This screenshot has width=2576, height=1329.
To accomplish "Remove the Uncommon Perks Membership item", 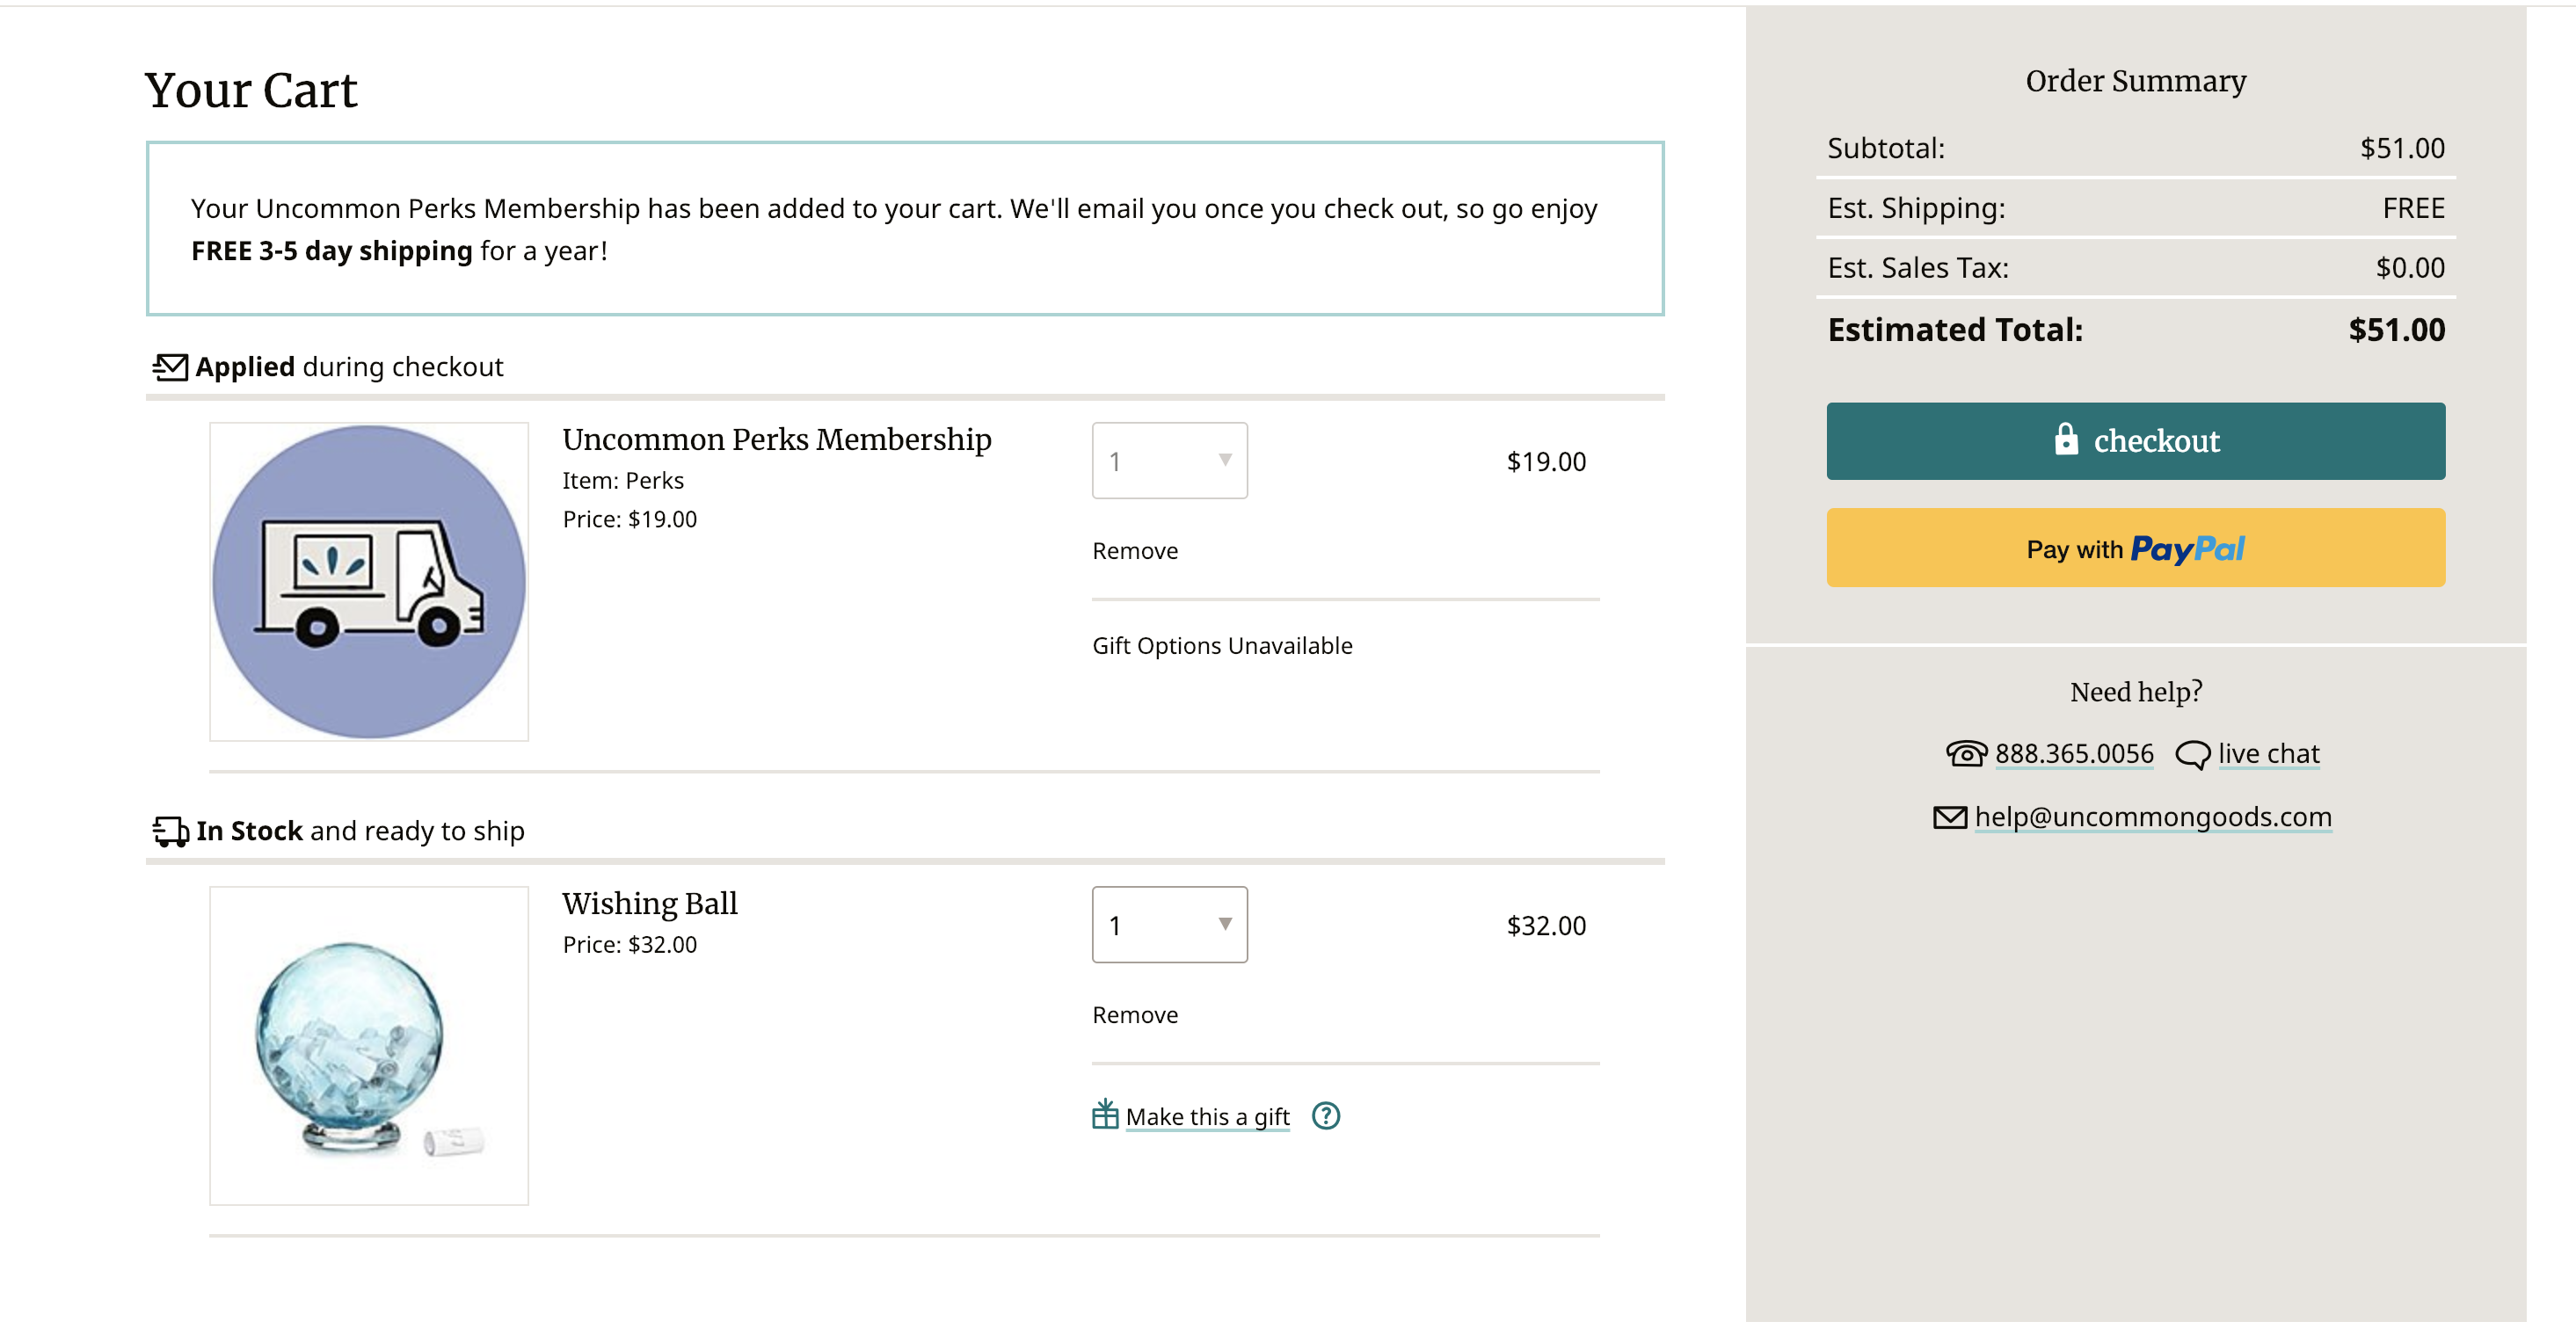I will pos(1135,551).
